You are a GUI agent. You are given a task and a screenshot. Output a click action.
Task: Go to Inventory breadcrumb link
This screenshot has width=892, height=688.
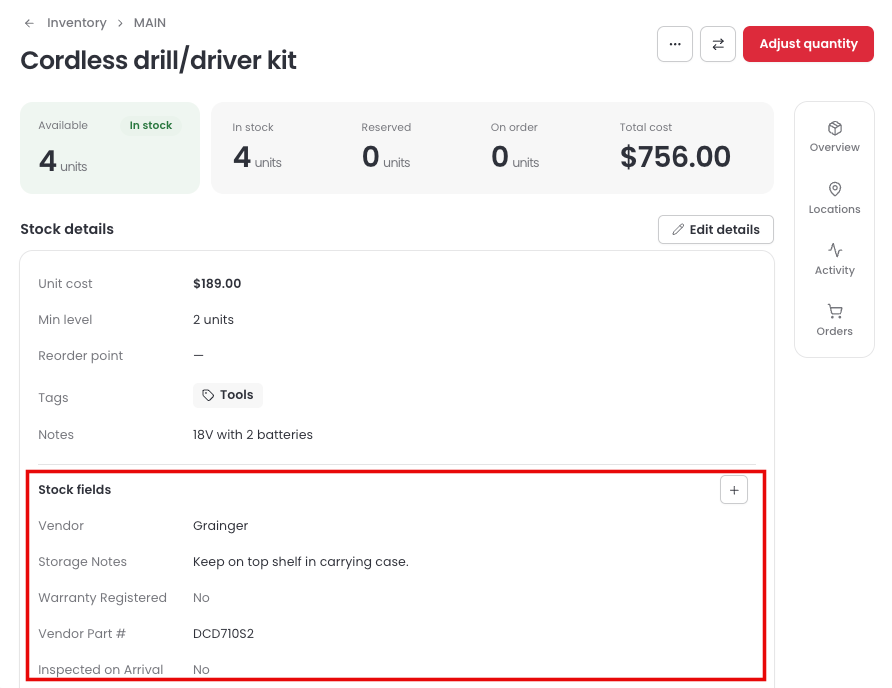tap(77, 23)
